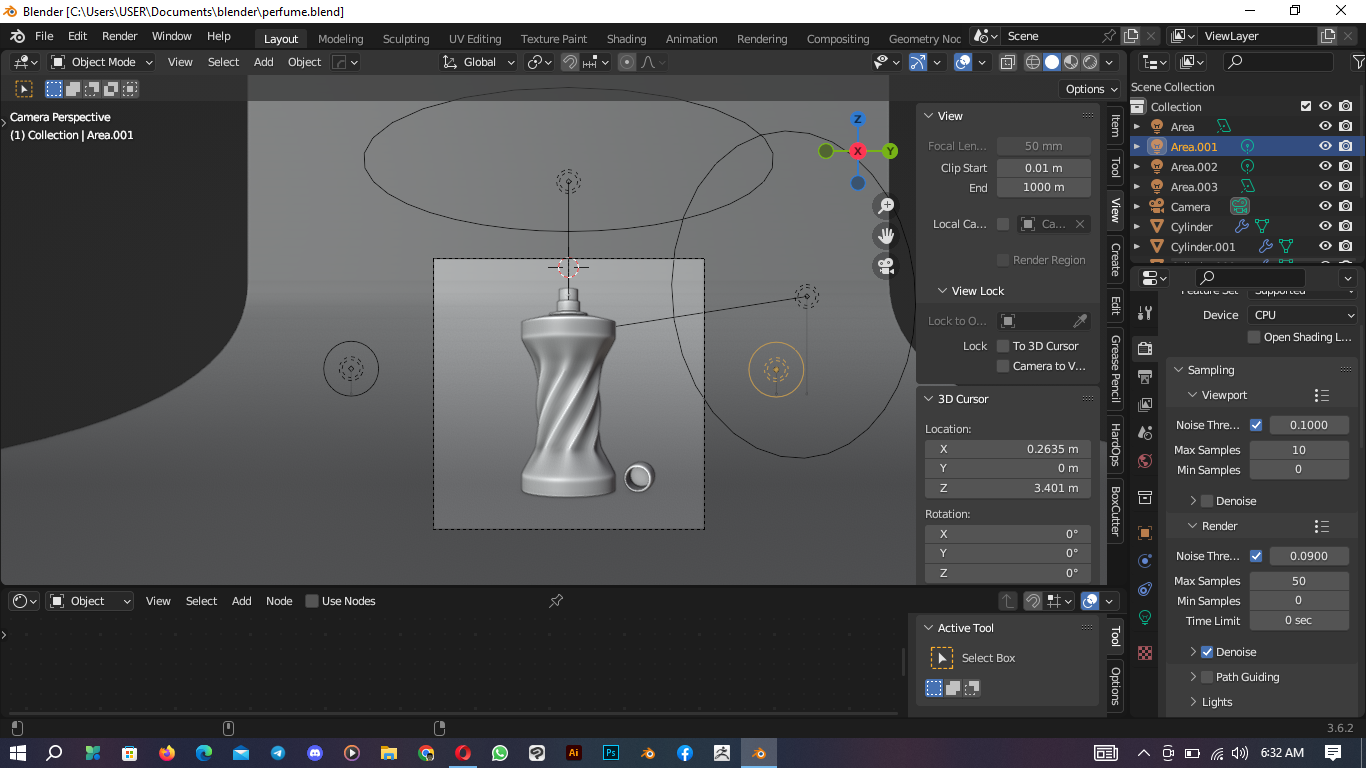
Task: Open the HardOps sidebar tab
Action: [1115, 446]
